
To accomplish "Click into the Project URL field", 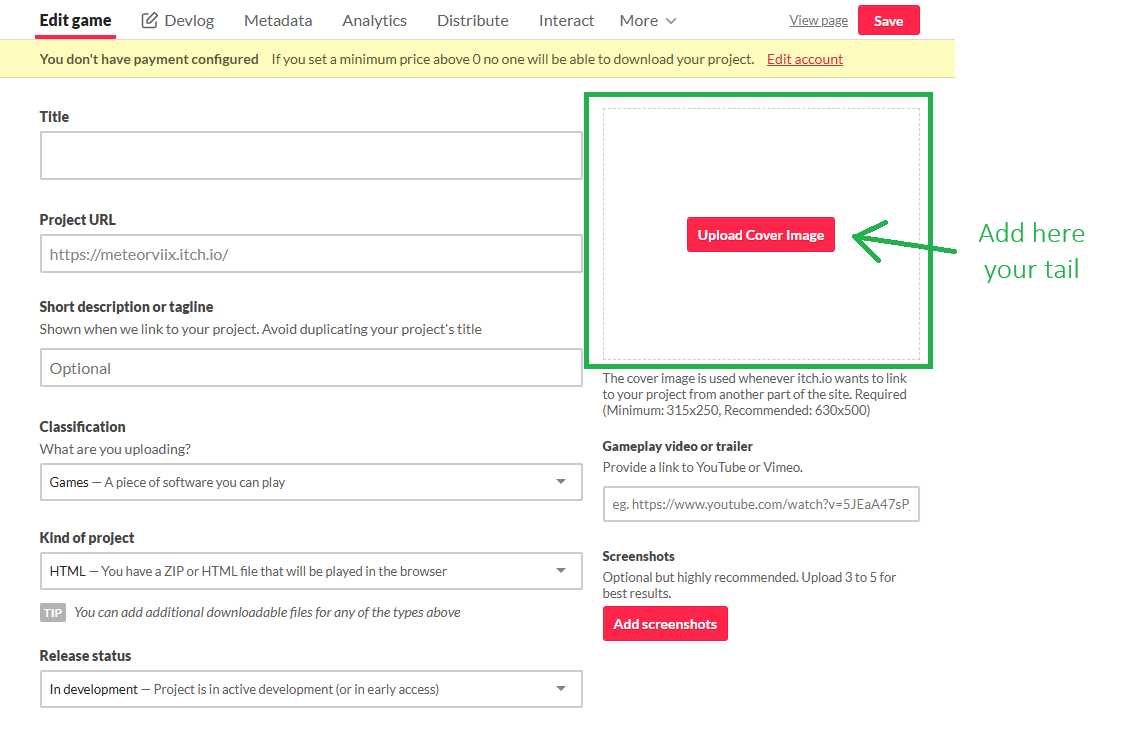I will click(311, 254).
